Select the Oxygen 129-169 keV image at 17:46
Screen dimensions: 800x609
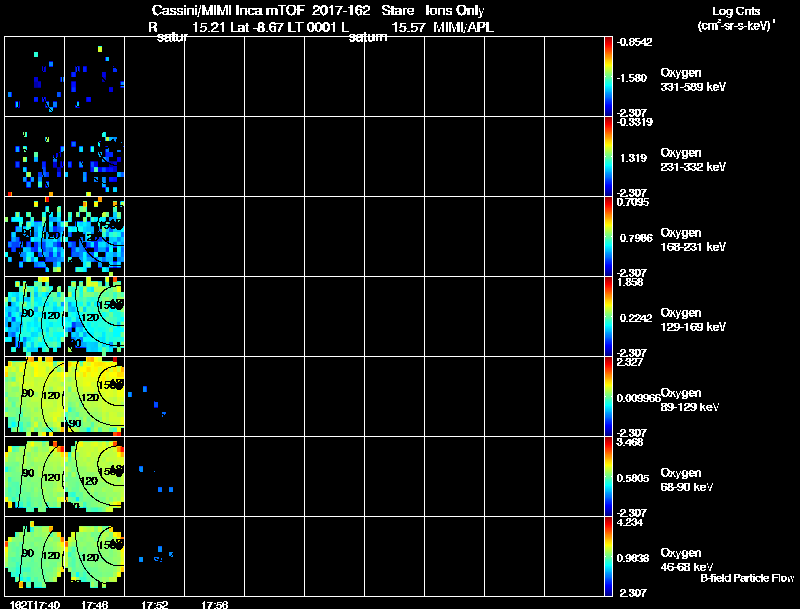94,317
